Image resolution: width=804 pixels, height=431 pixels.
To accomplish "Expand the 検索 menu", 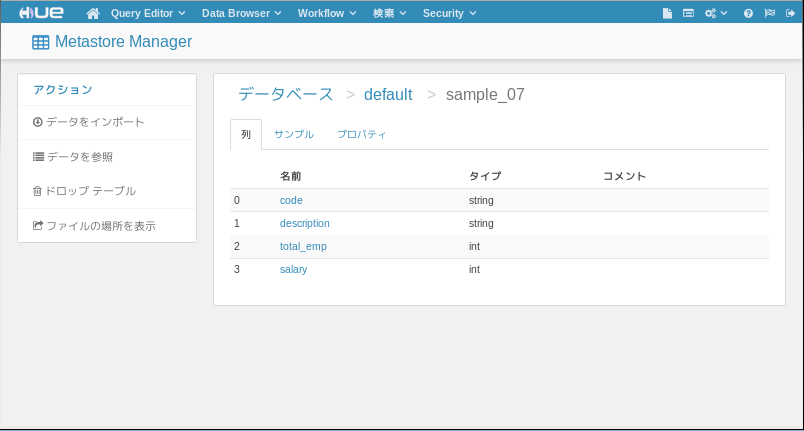I will (389, 13).
